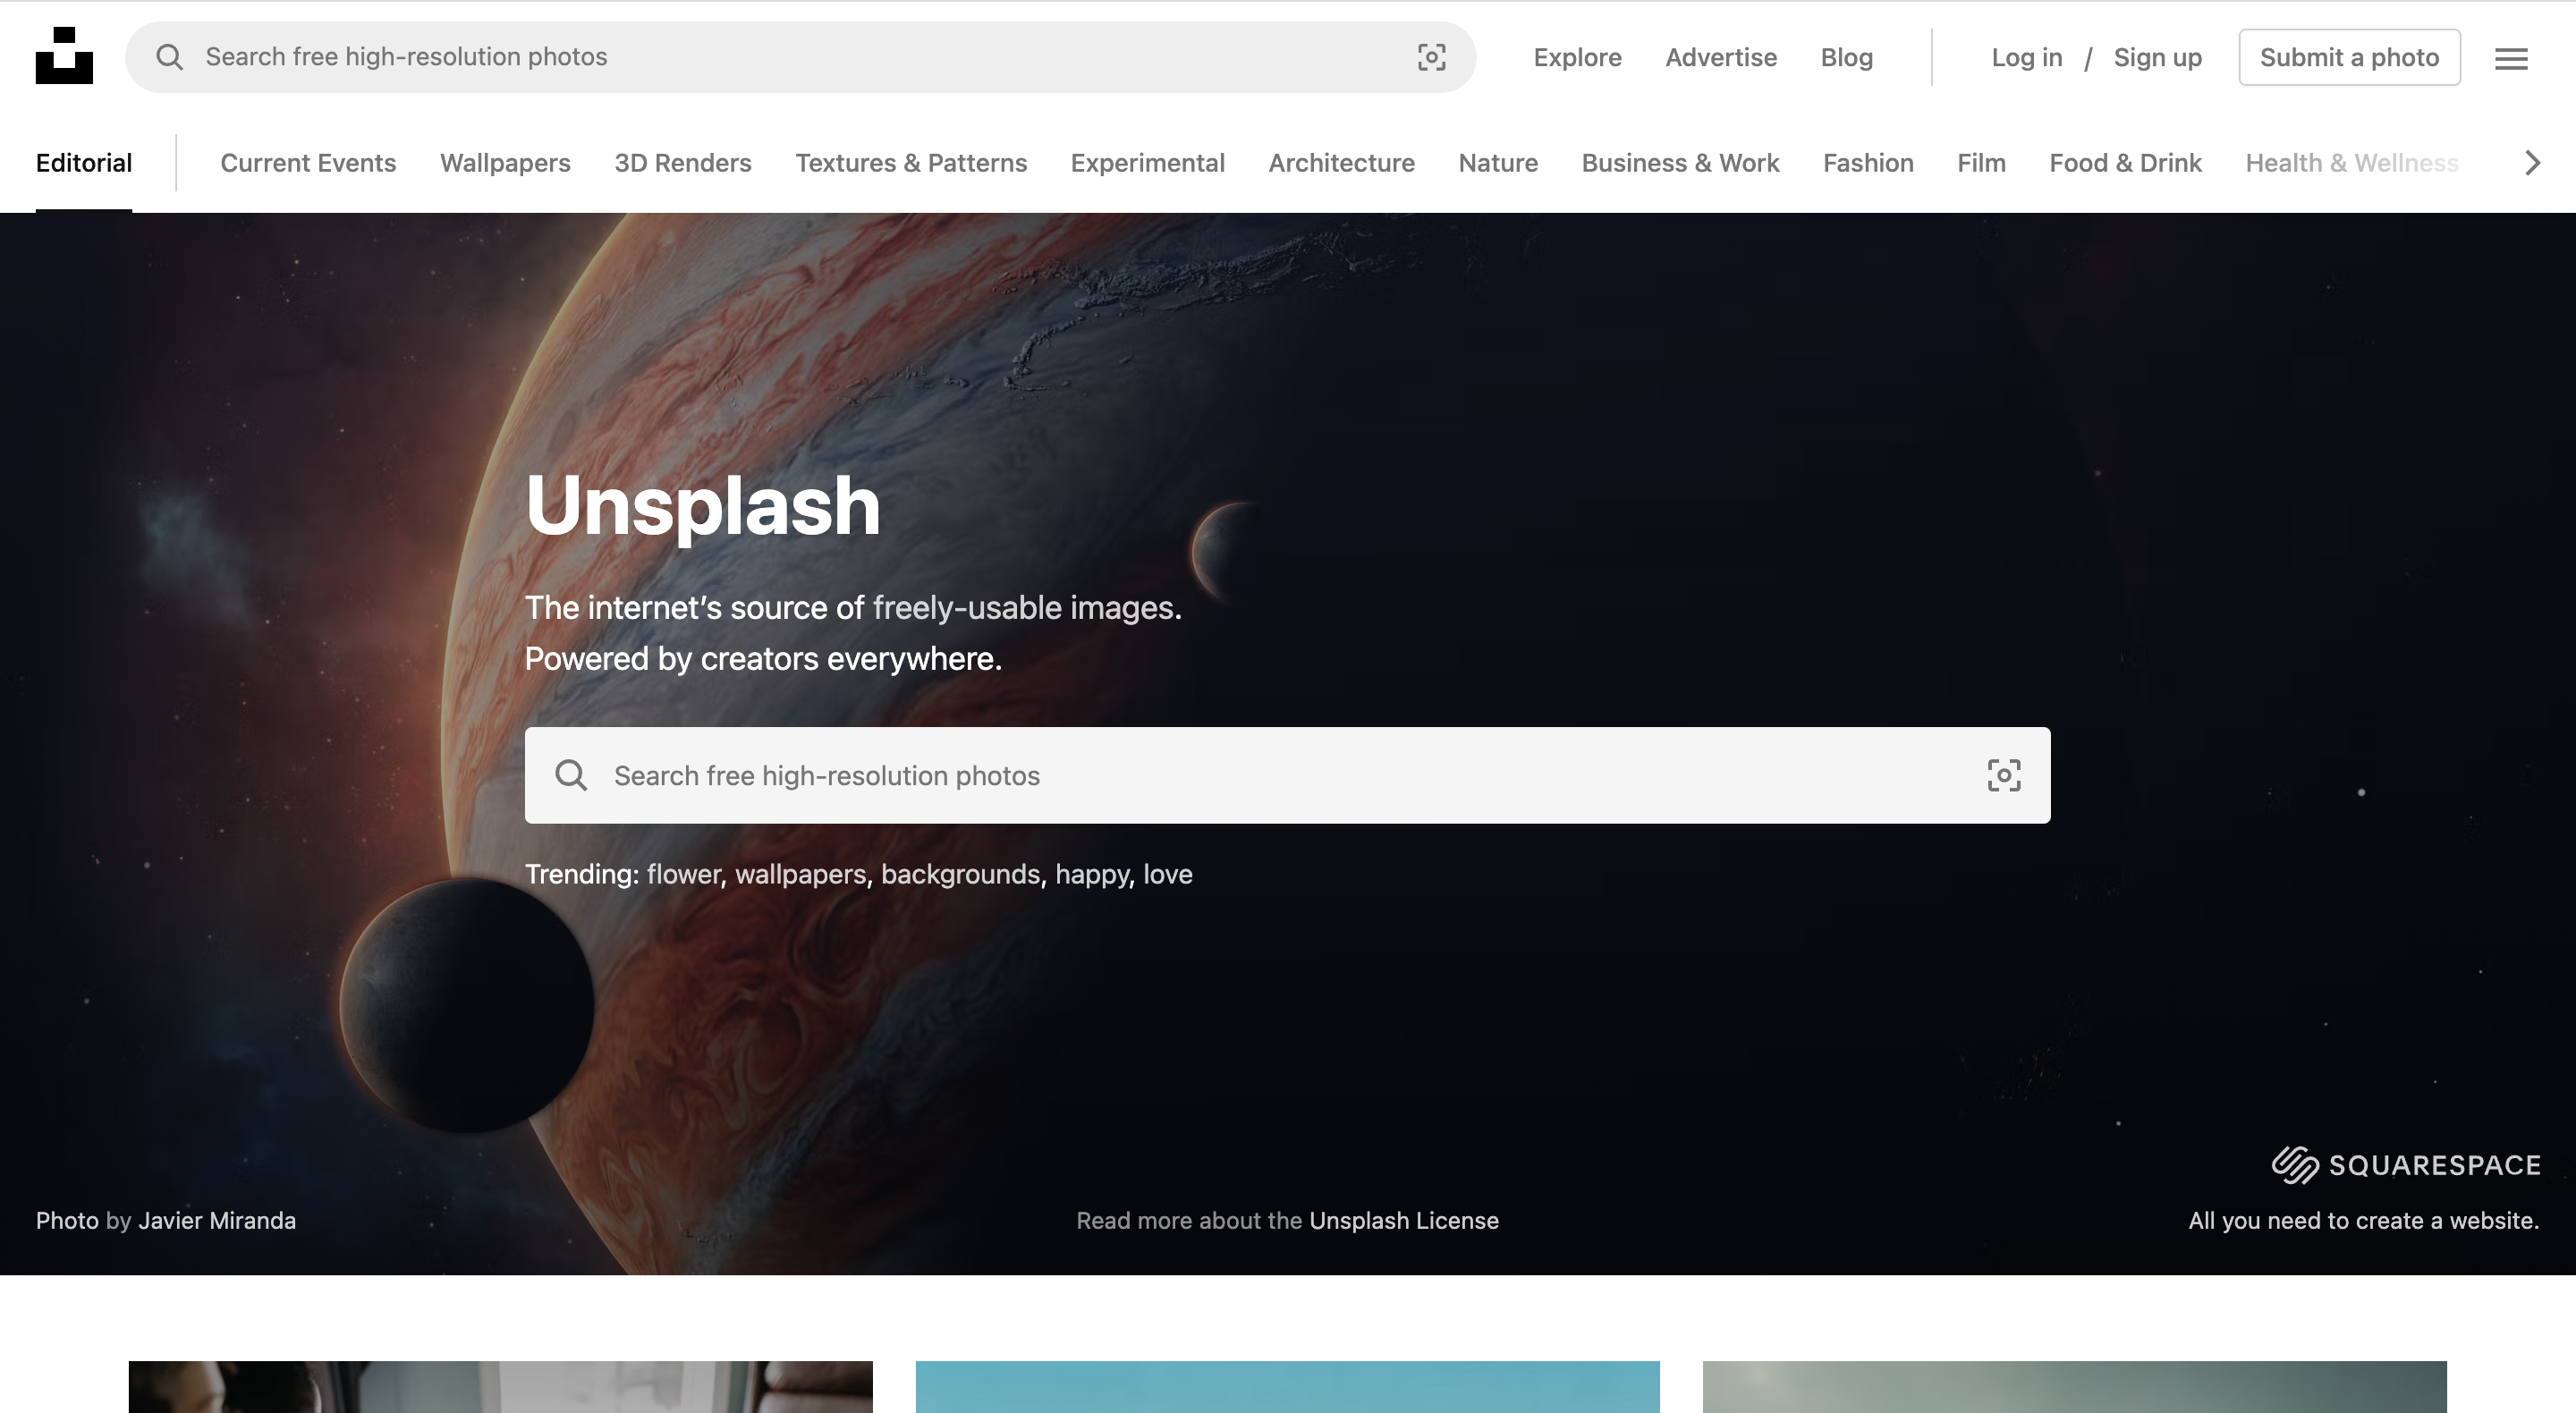Screen dimensions: 2576x1413
Task: Click the hamburger menu icon
Action: 2510,57
